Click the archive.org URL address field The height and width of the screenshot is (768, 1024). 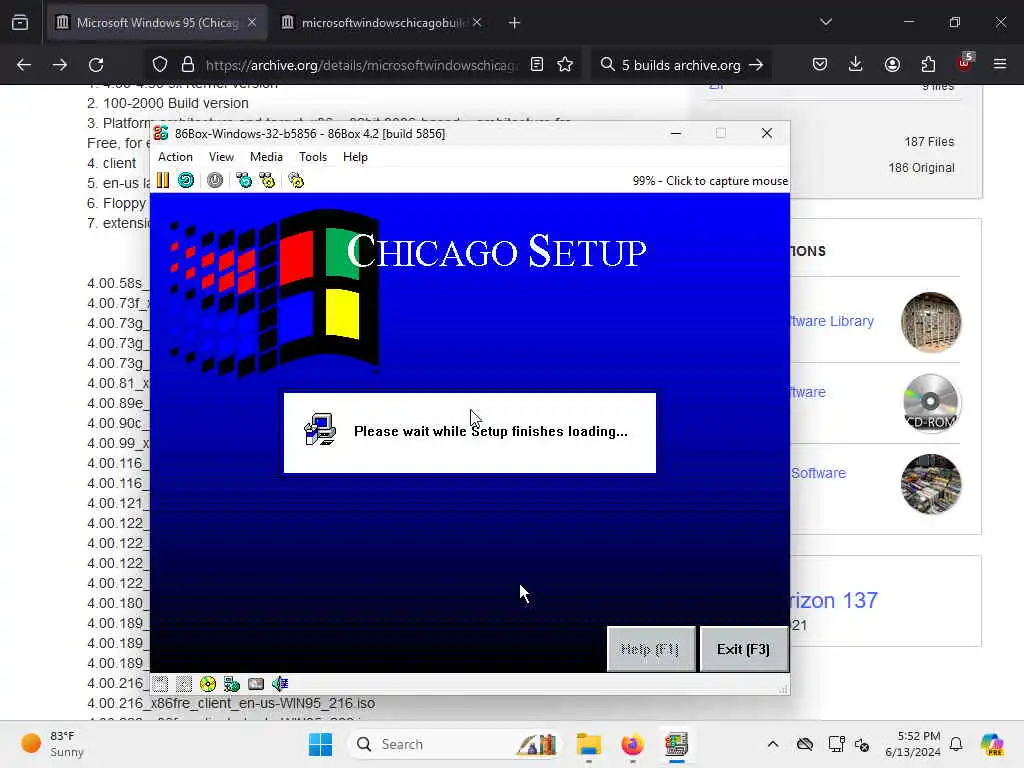362,65
